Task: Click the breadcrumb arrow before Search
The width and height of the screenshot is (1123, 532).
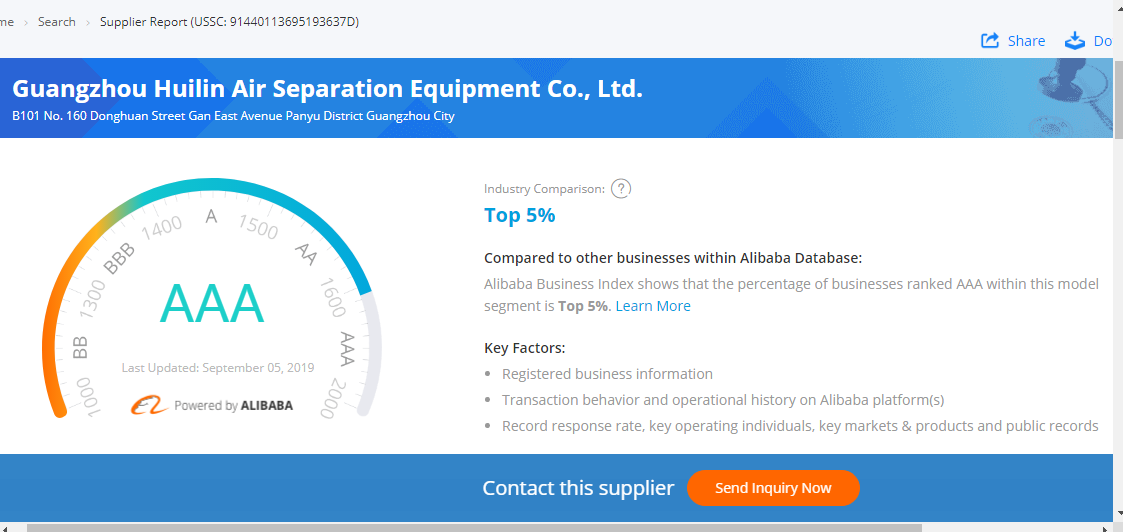Action: point(26,22)
